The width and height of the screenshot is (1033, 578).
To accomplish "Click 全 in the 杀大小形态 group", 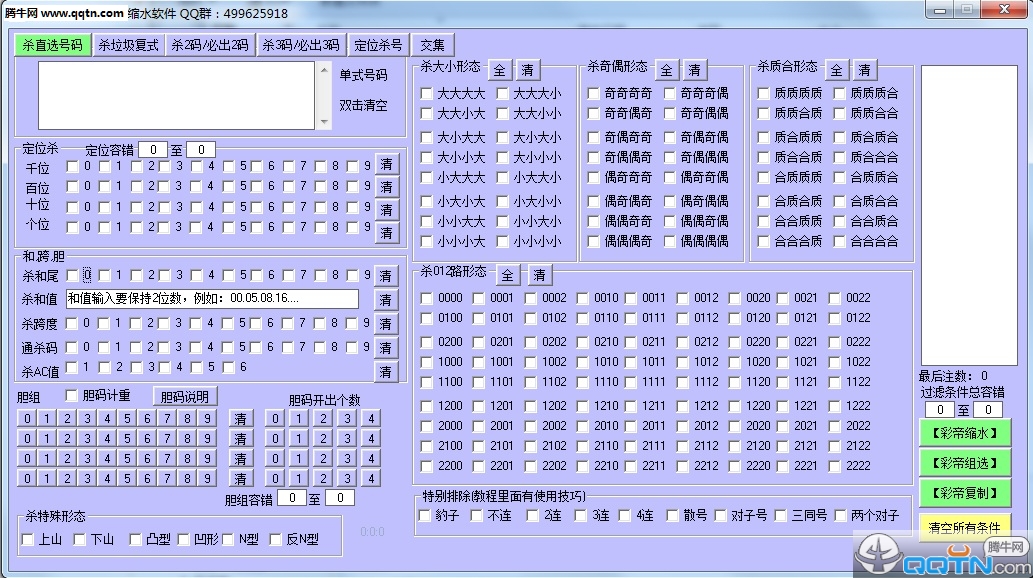I will tap(500, 69).
